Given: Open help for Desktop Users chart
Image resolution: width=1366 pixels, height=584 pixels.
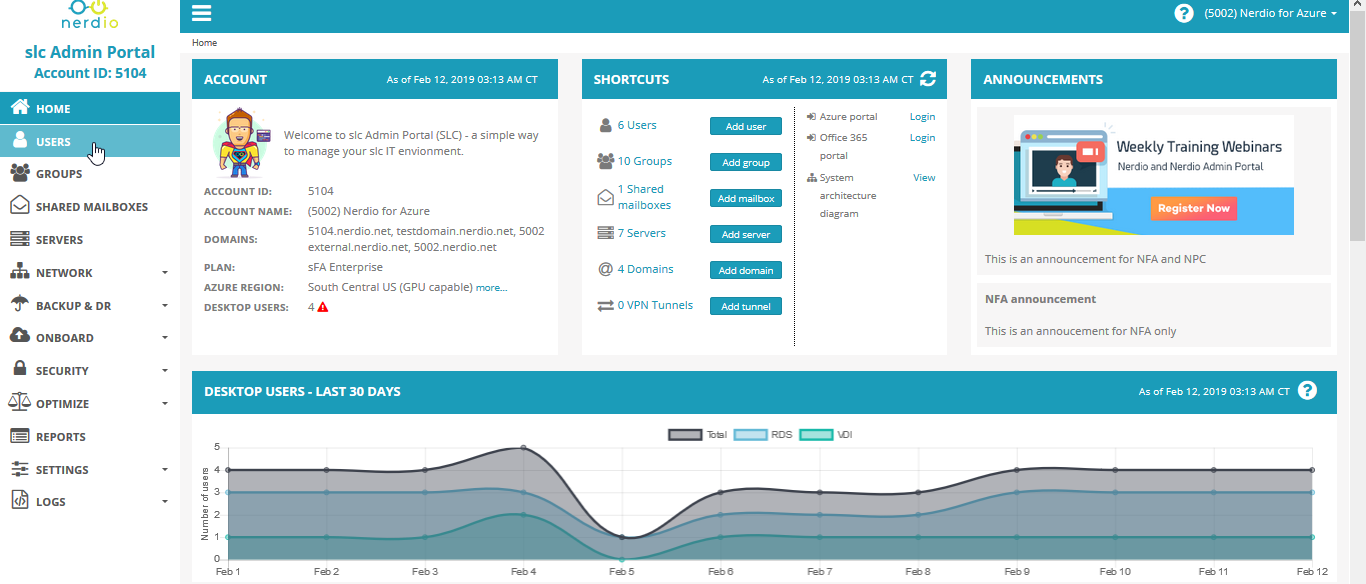Looking at the screenshot, I should (1307, 391).
